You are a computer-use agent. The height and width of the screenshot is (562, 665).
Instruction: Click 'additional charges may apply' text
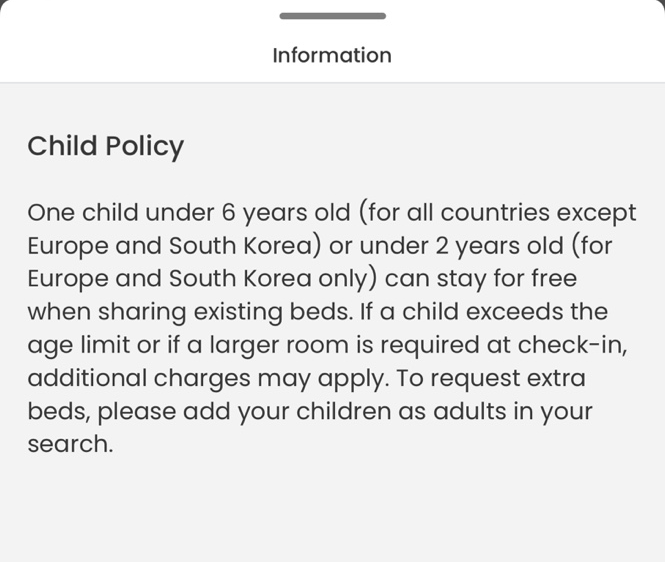click(208, 378)
